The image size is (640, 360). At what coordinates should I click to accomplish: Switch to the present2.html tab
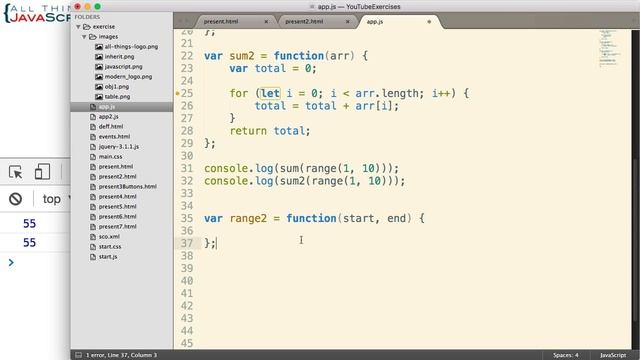304,22
